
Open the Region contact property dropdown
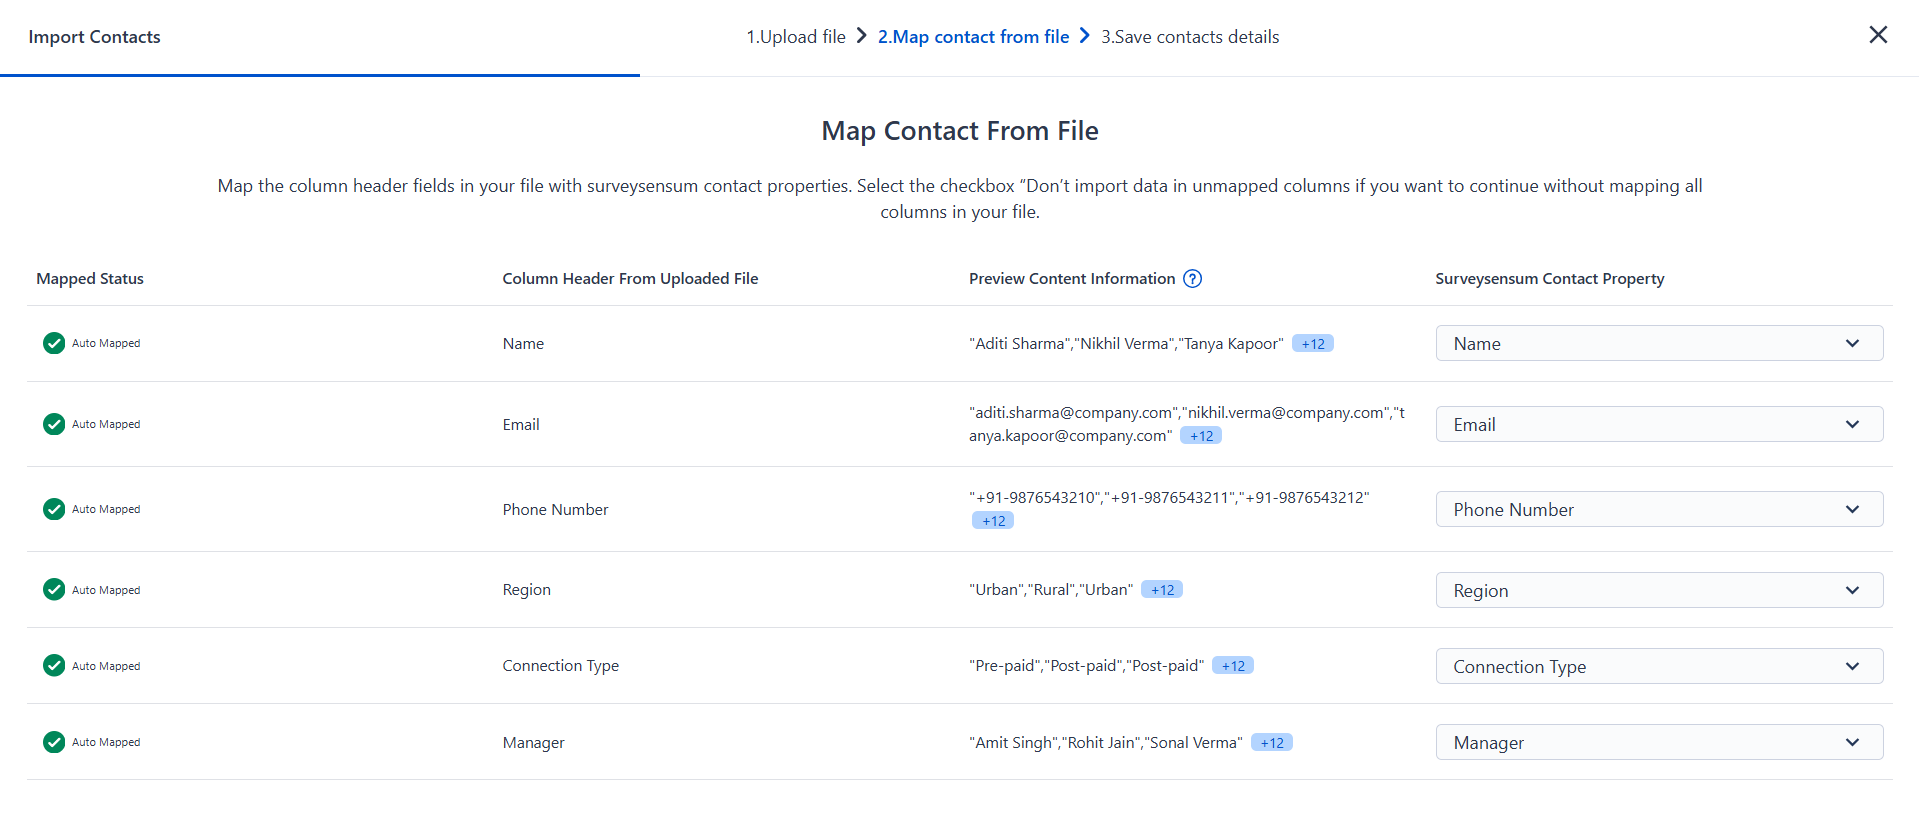click(1658, 590)
